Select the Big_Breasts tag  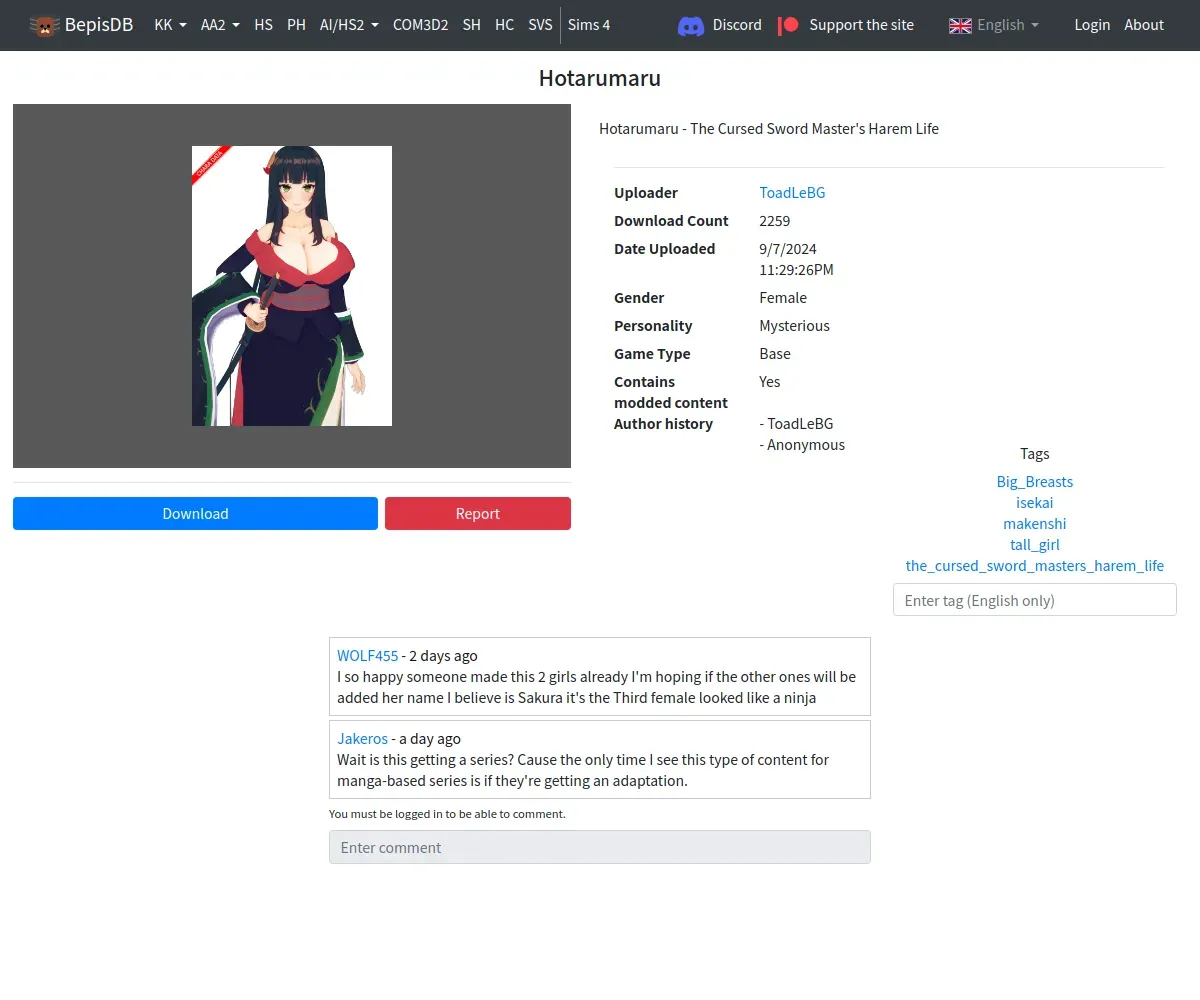pyautogui.click(x=1035, y=482)
